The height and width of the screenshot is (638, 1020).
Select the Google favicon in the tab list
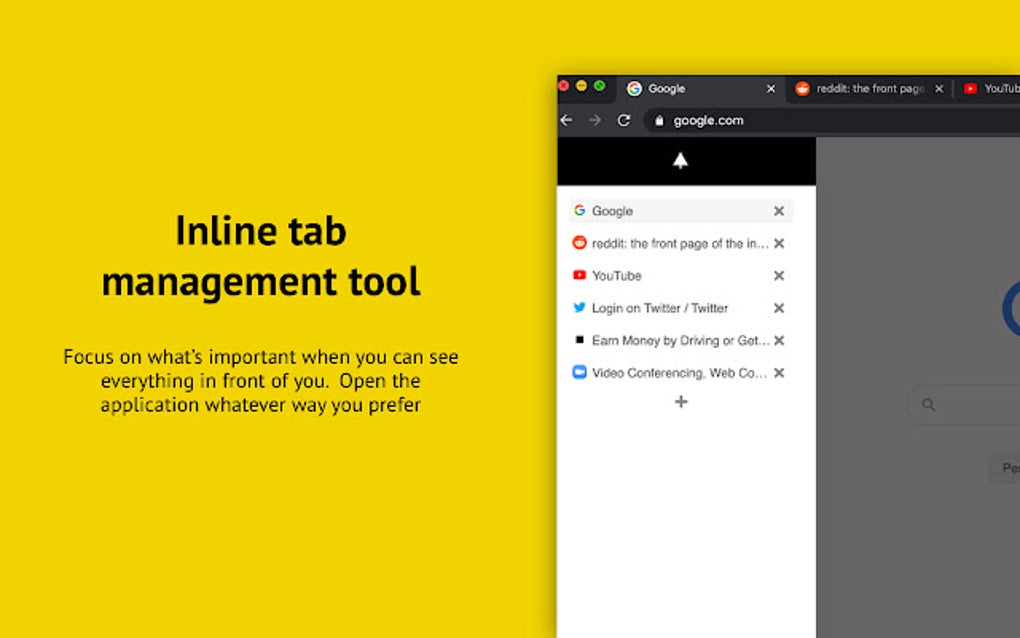(x=580, y=211)
